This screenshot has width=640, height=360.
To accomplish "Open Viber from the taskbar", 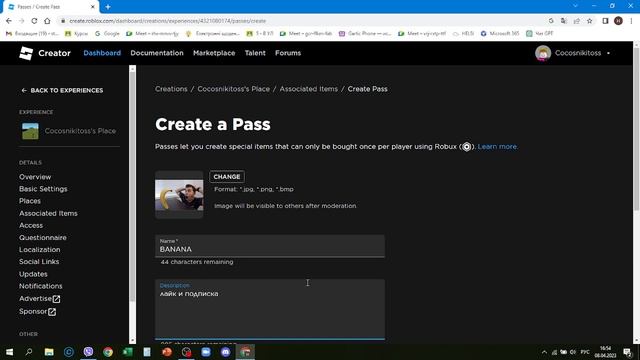I will [88, 352].
